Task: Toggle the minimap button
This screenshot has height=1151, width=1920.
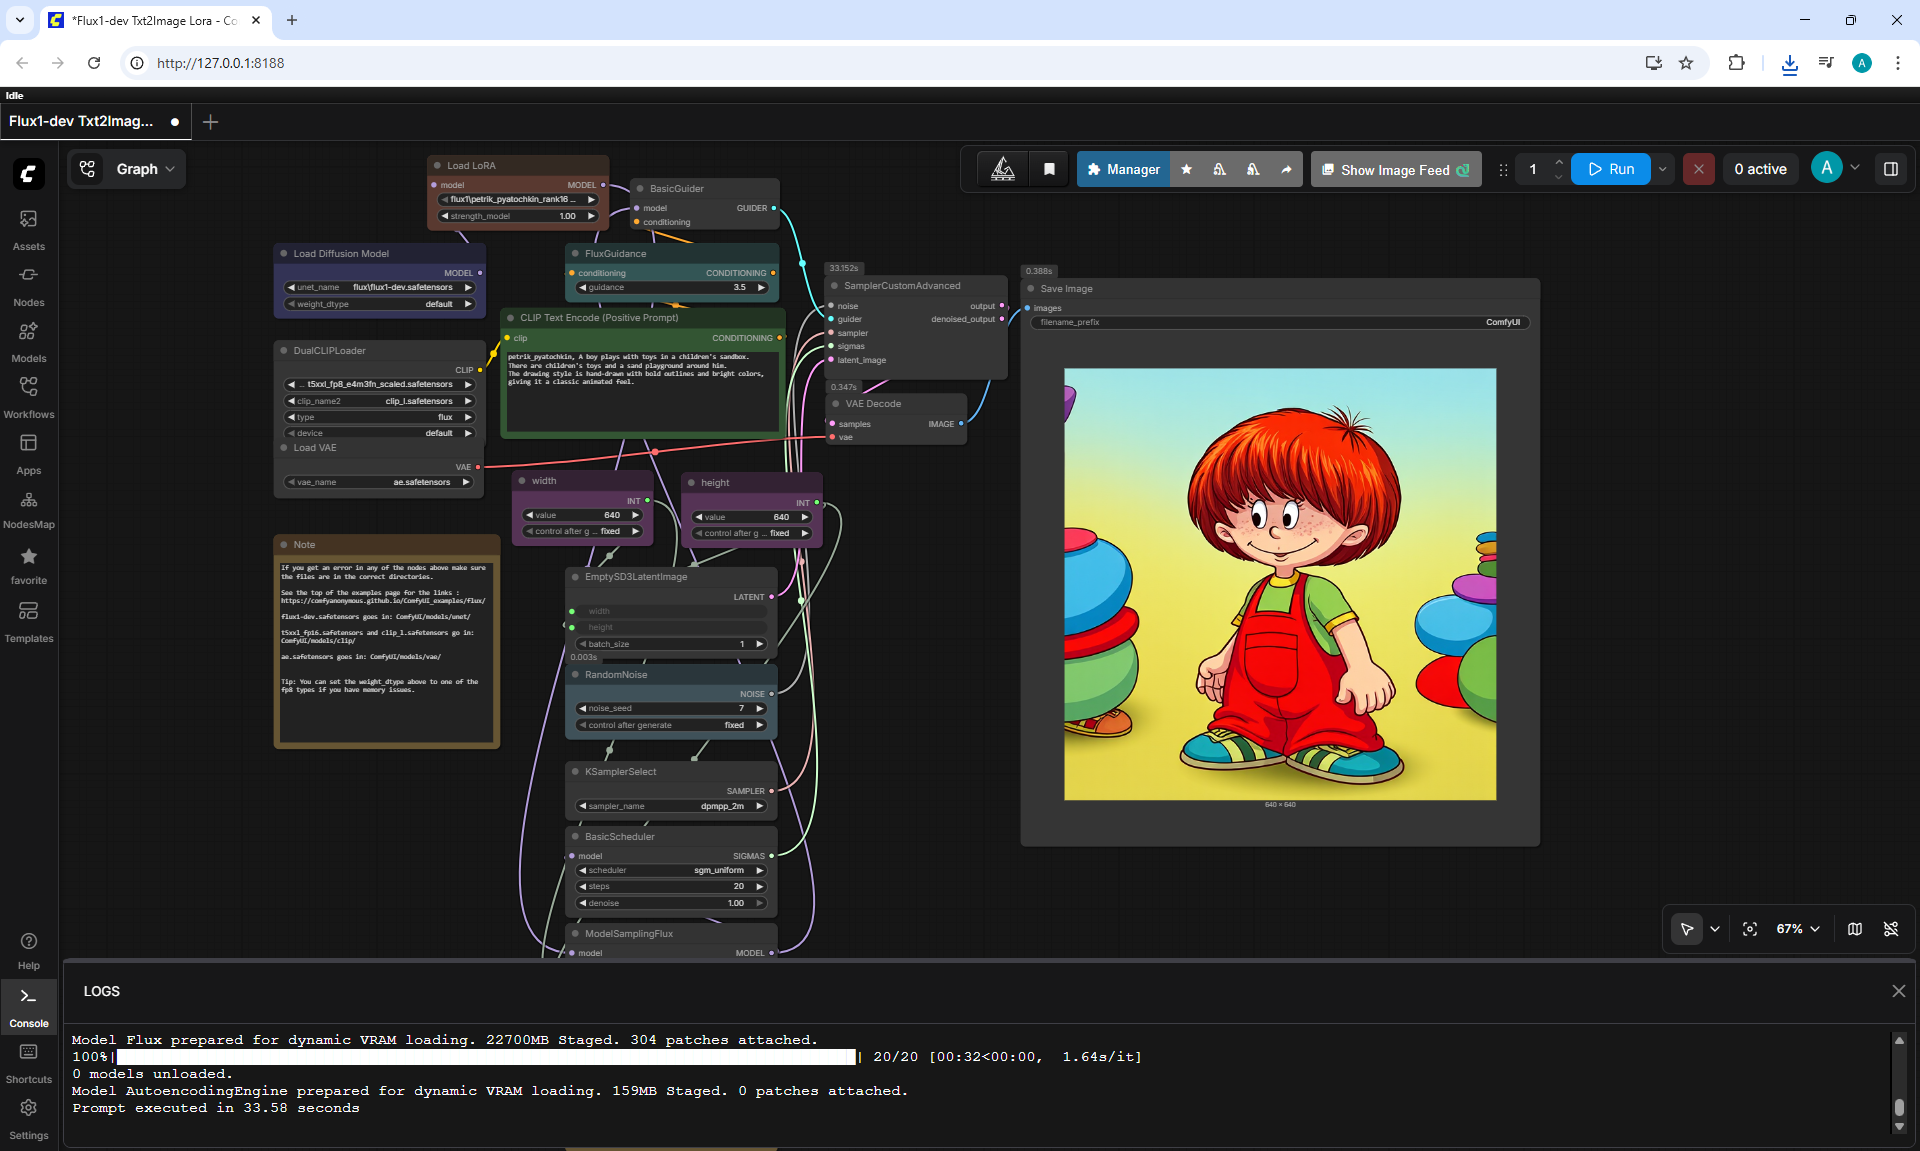Action: coord(1855,929)
